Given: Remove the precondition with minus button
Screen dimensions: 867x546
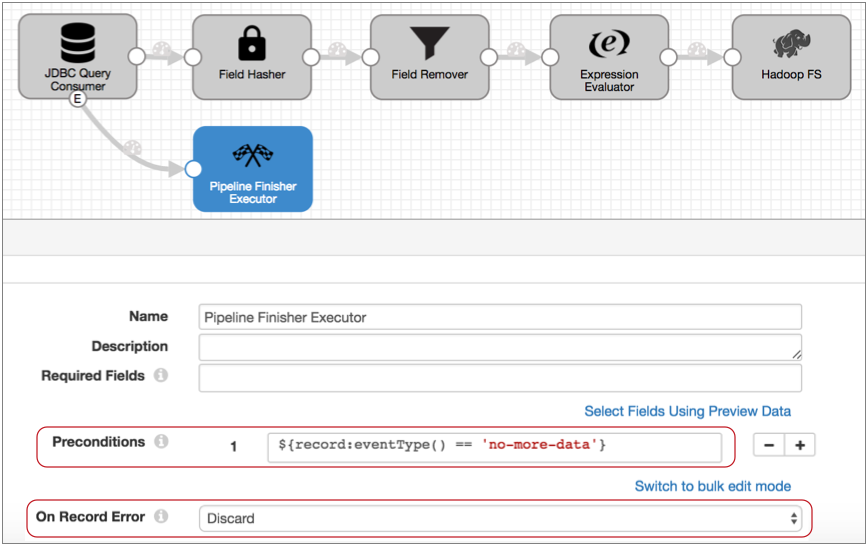Looking at the screenshot, I should click(x=768, y=445).
